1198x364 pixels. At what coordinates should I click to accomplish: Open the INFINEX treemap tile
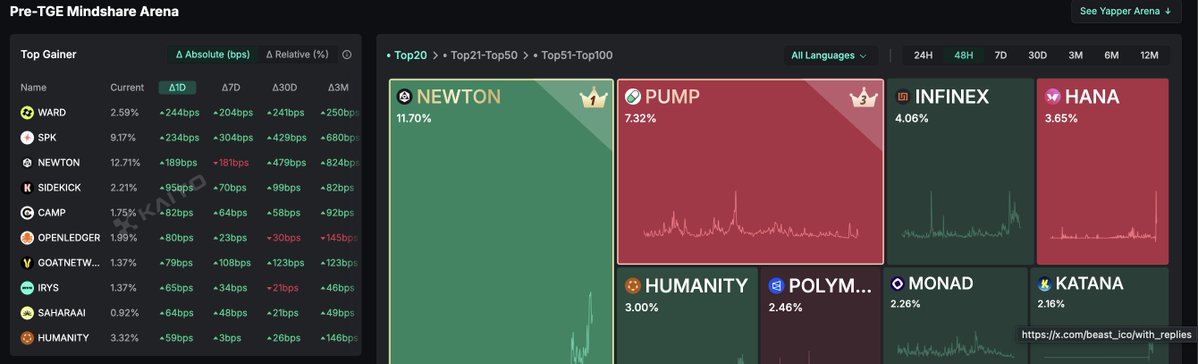point(959,171)
